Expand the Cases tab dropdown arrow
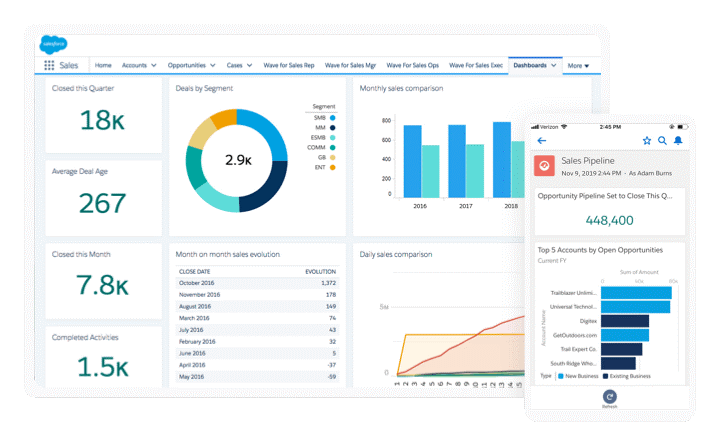This screenshot has height=446, width=720. [x=249, y=65]
